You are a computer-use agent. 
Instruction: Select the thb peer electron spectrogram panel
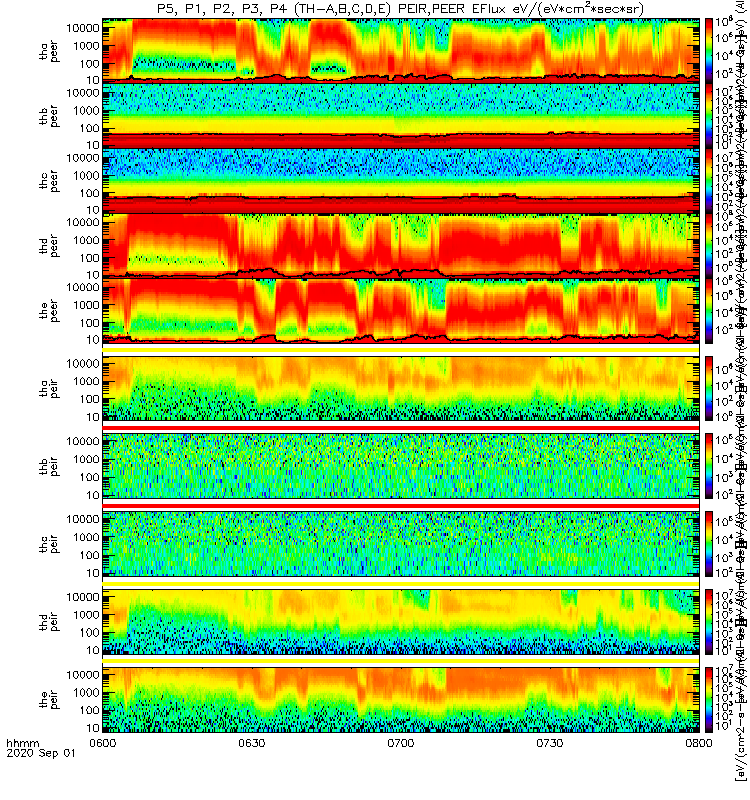pos(401,115)
